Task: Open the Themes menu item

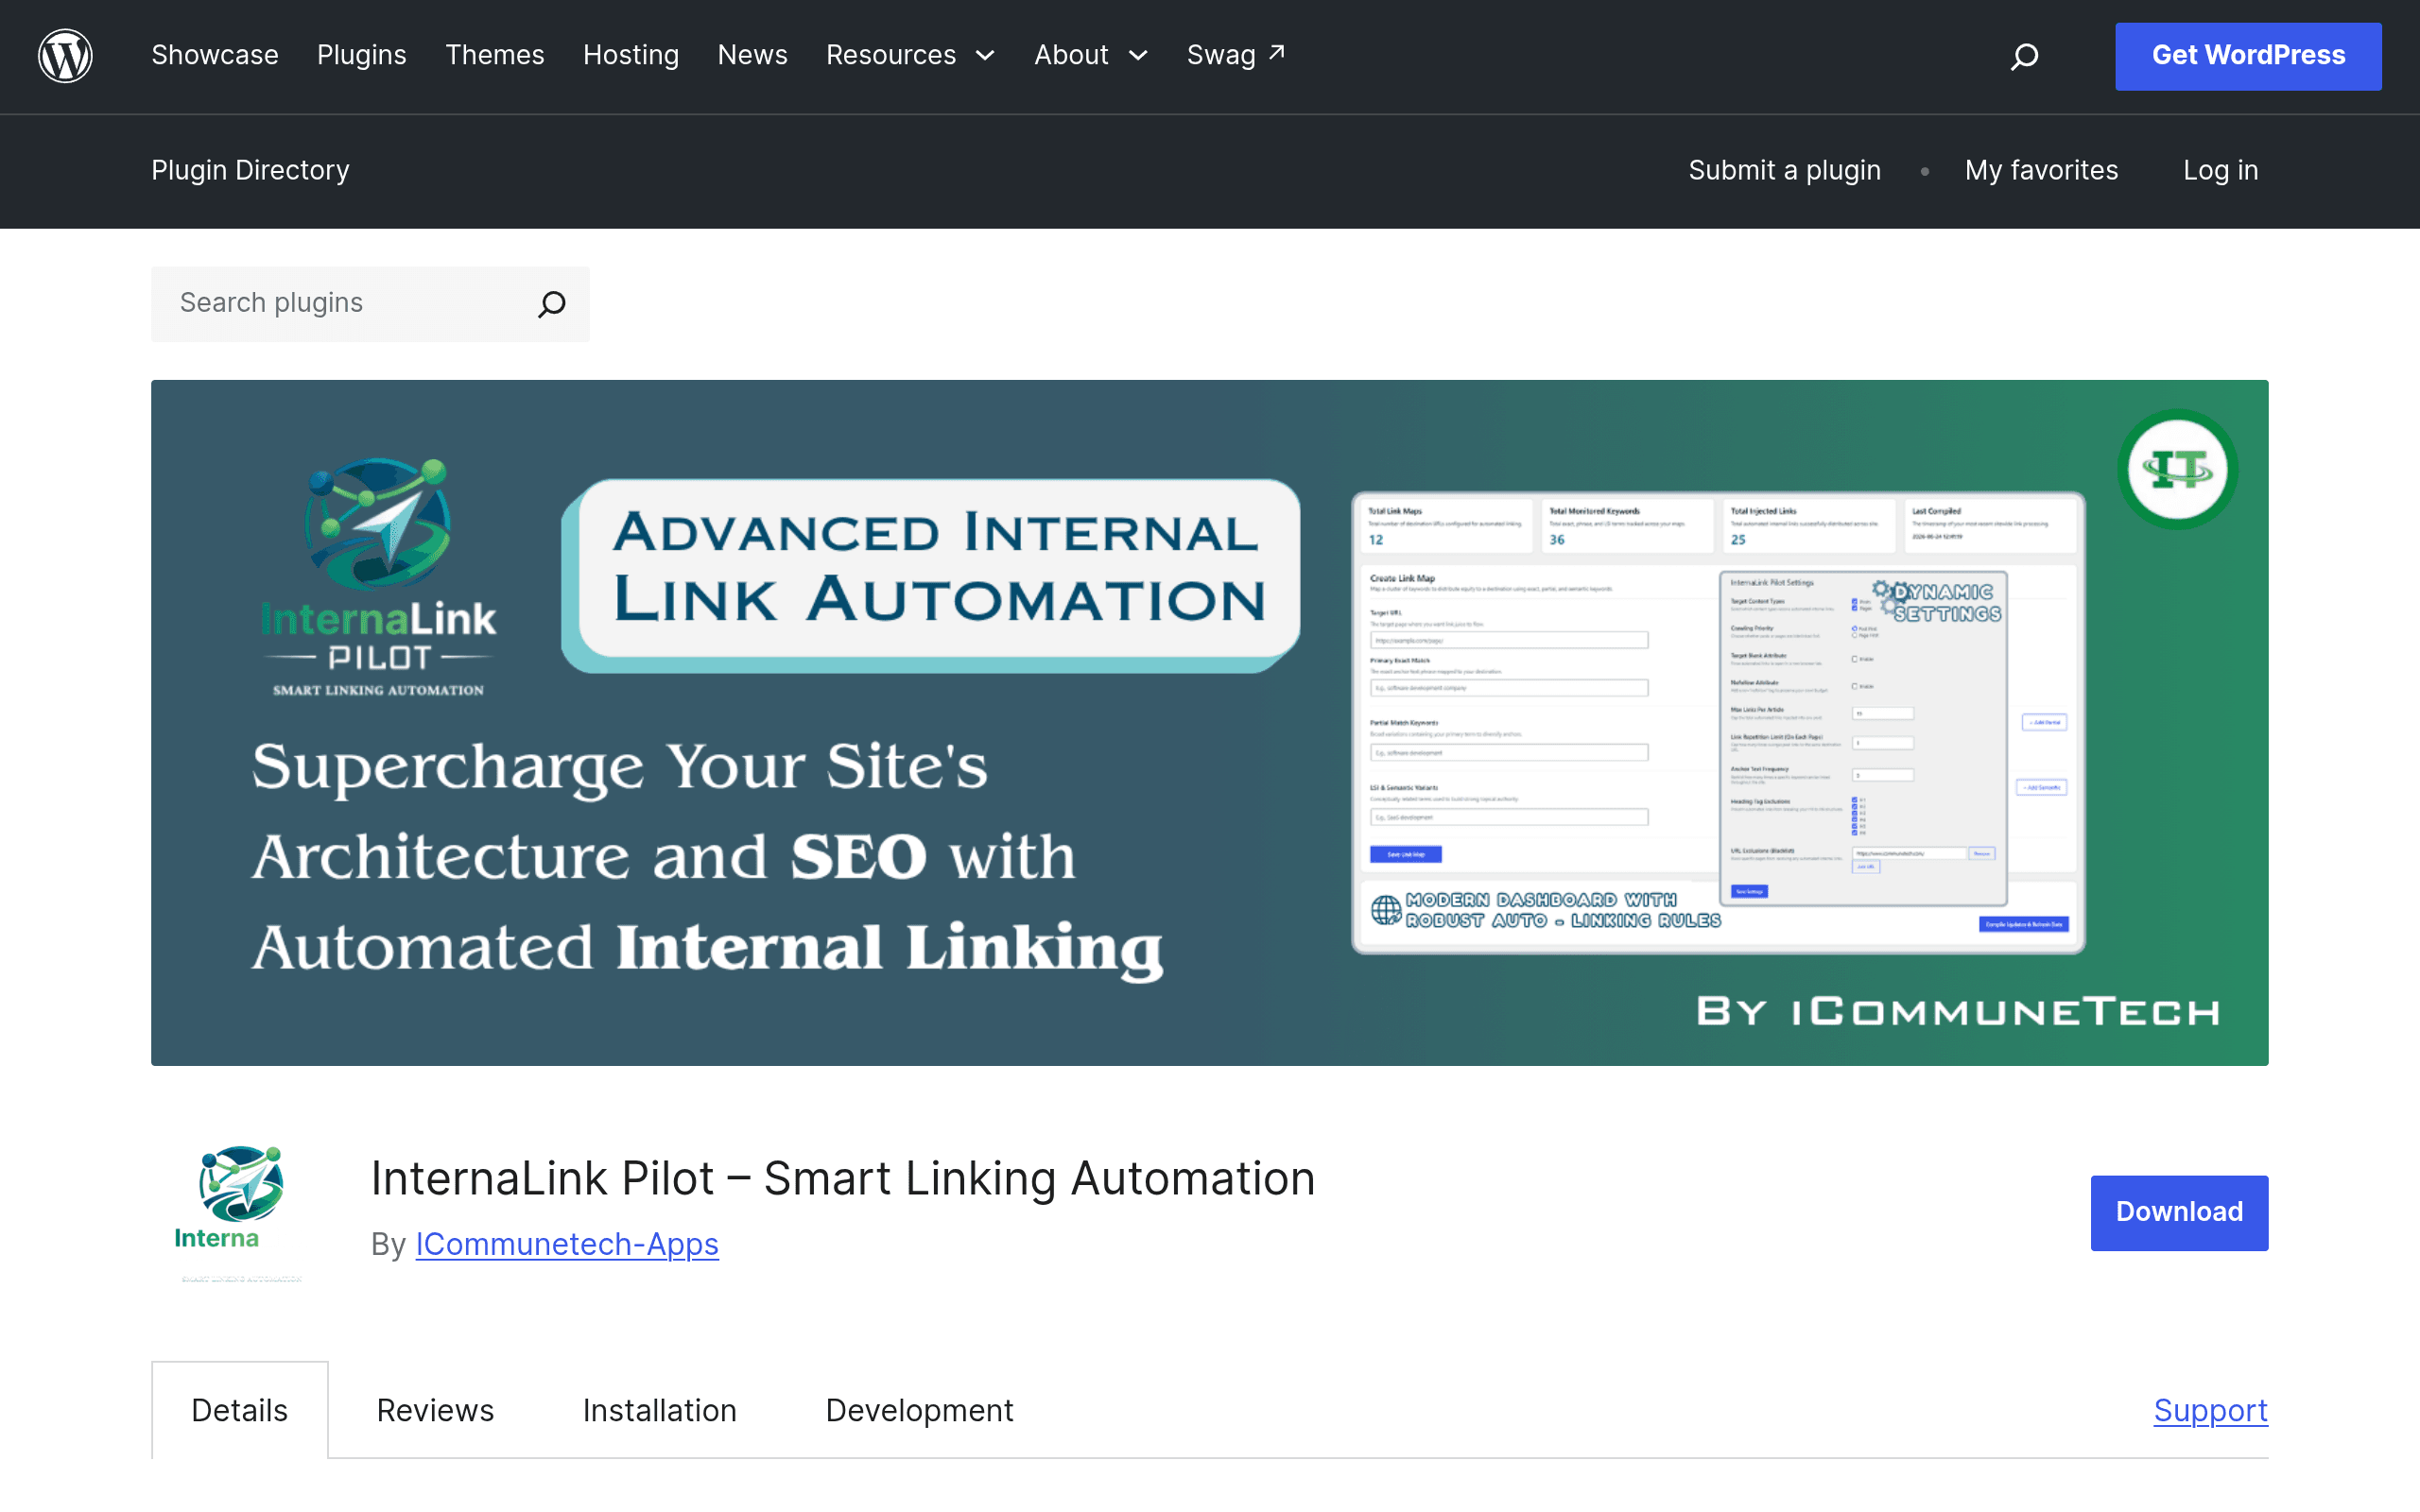Action: click(495, 55)
